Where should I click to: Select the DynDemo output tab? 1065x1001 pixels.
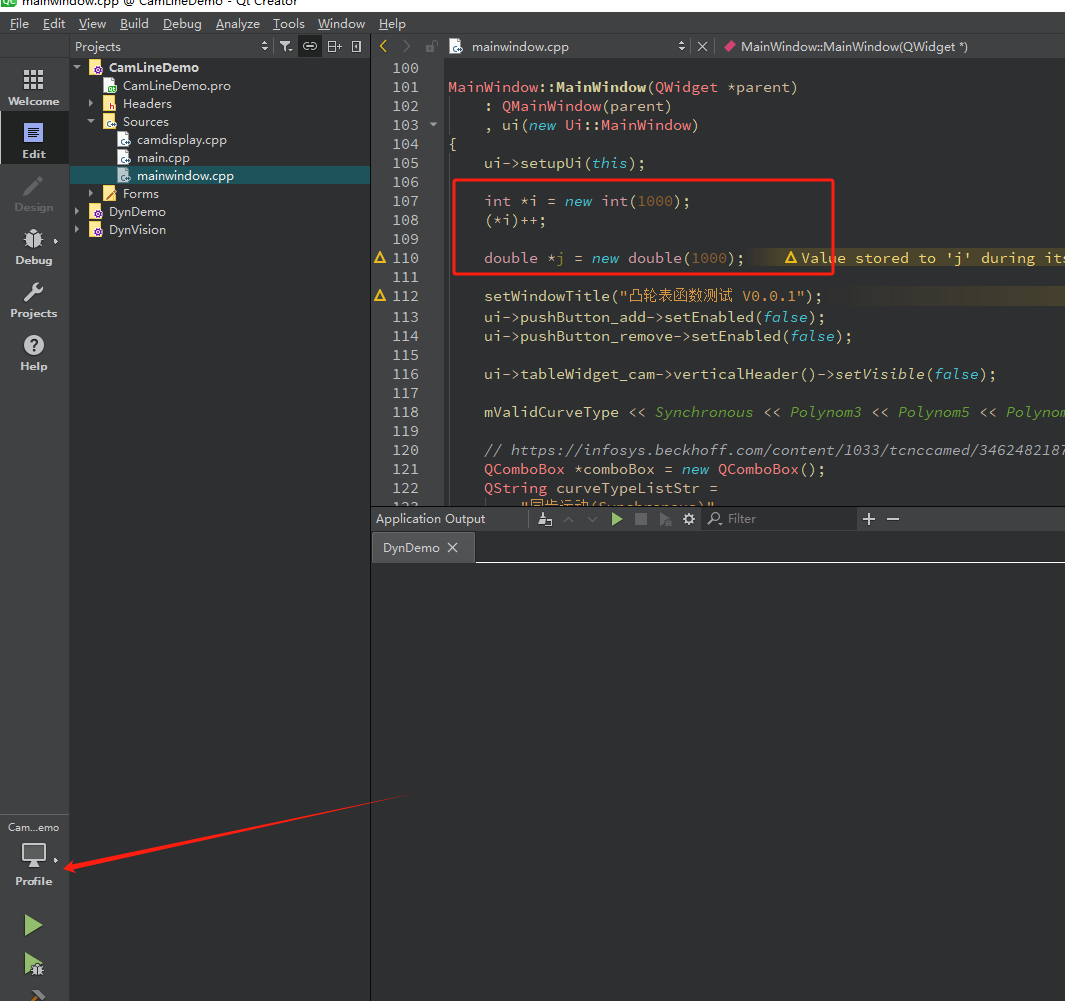(411, 547)
